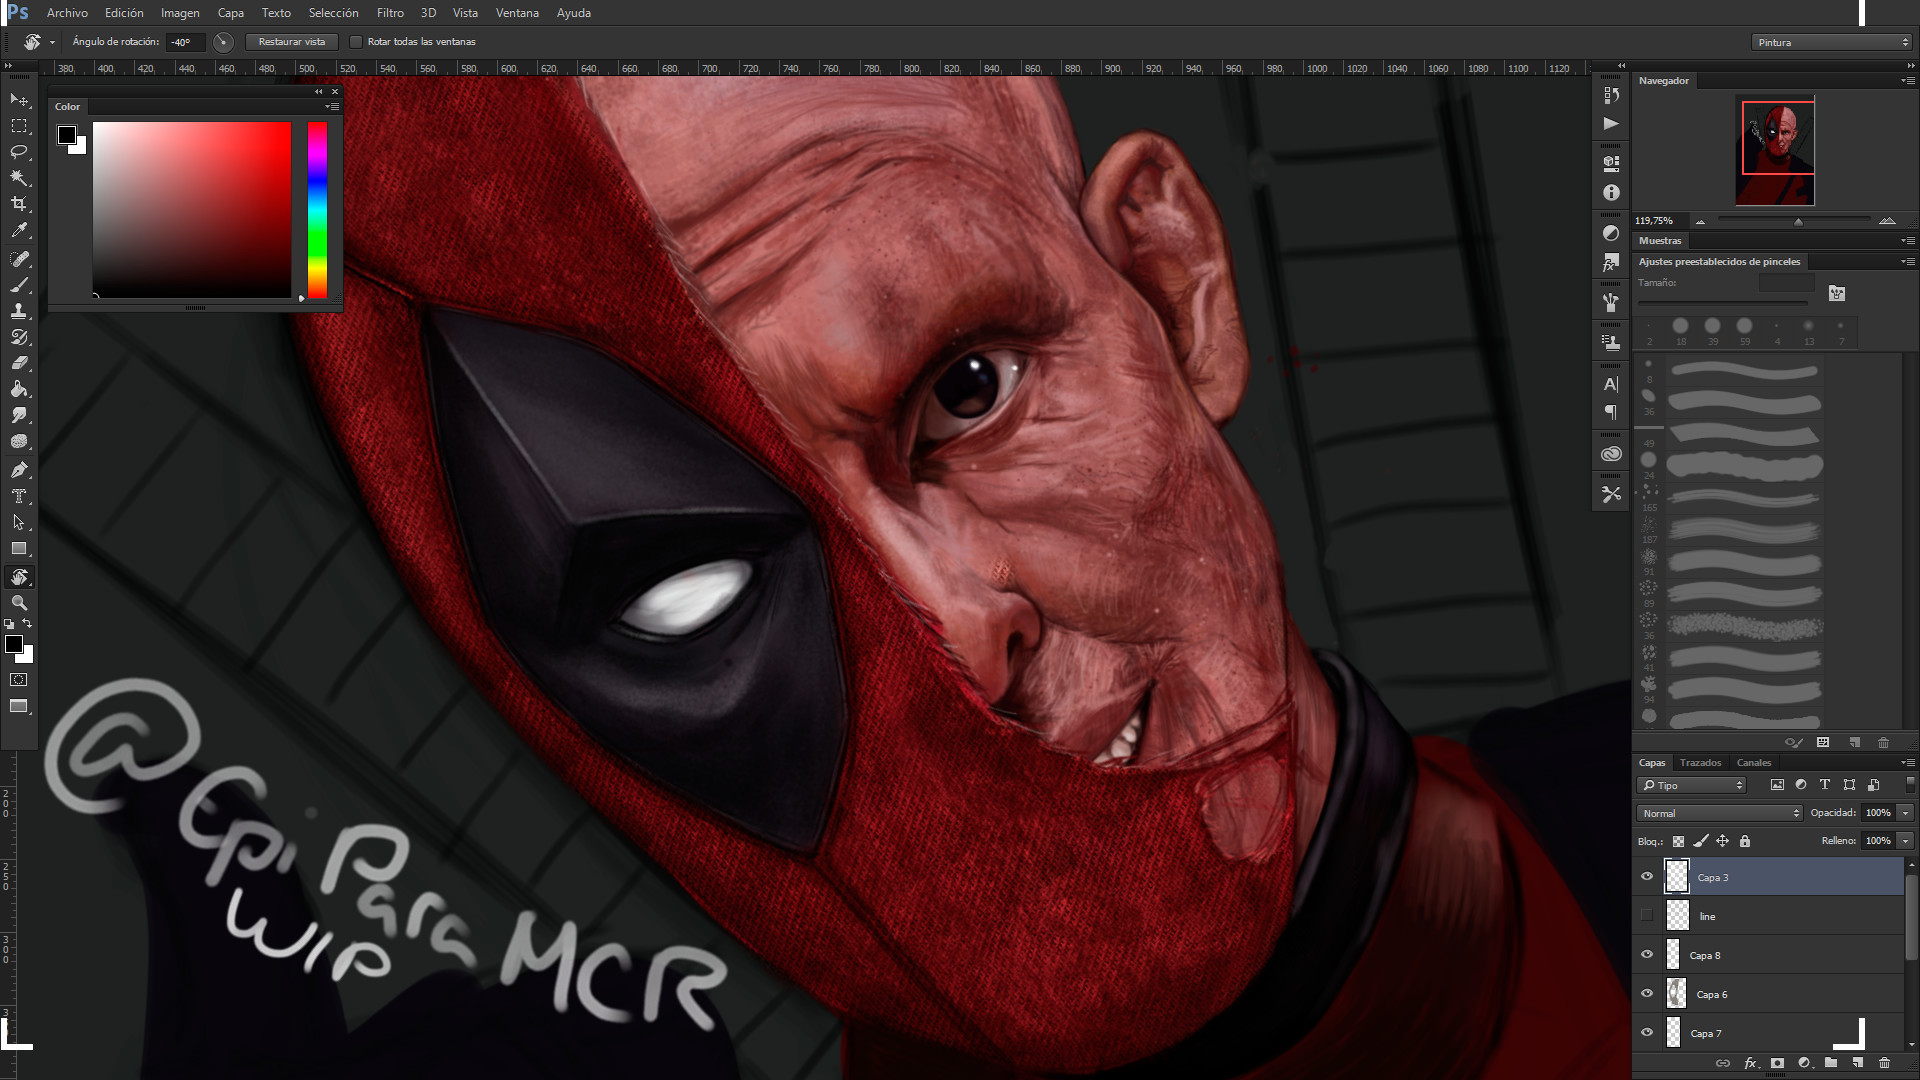This screenshot has height=1080, width=1920.
Task: Select the Move tool
Action: click(19, 100)
